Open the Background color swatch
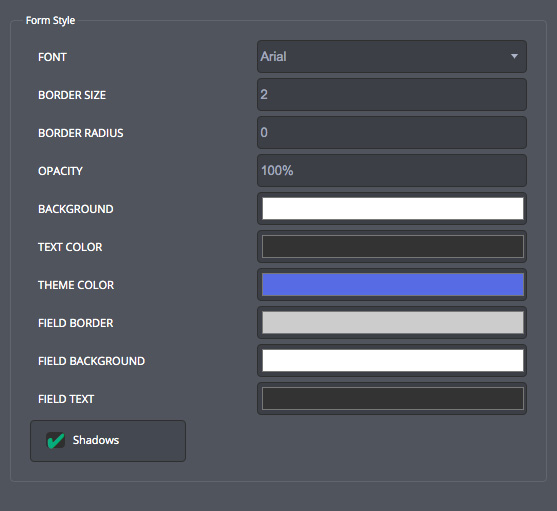Viewport: 557px width, 511px height. pyautogui.click(x=393, y=208)
